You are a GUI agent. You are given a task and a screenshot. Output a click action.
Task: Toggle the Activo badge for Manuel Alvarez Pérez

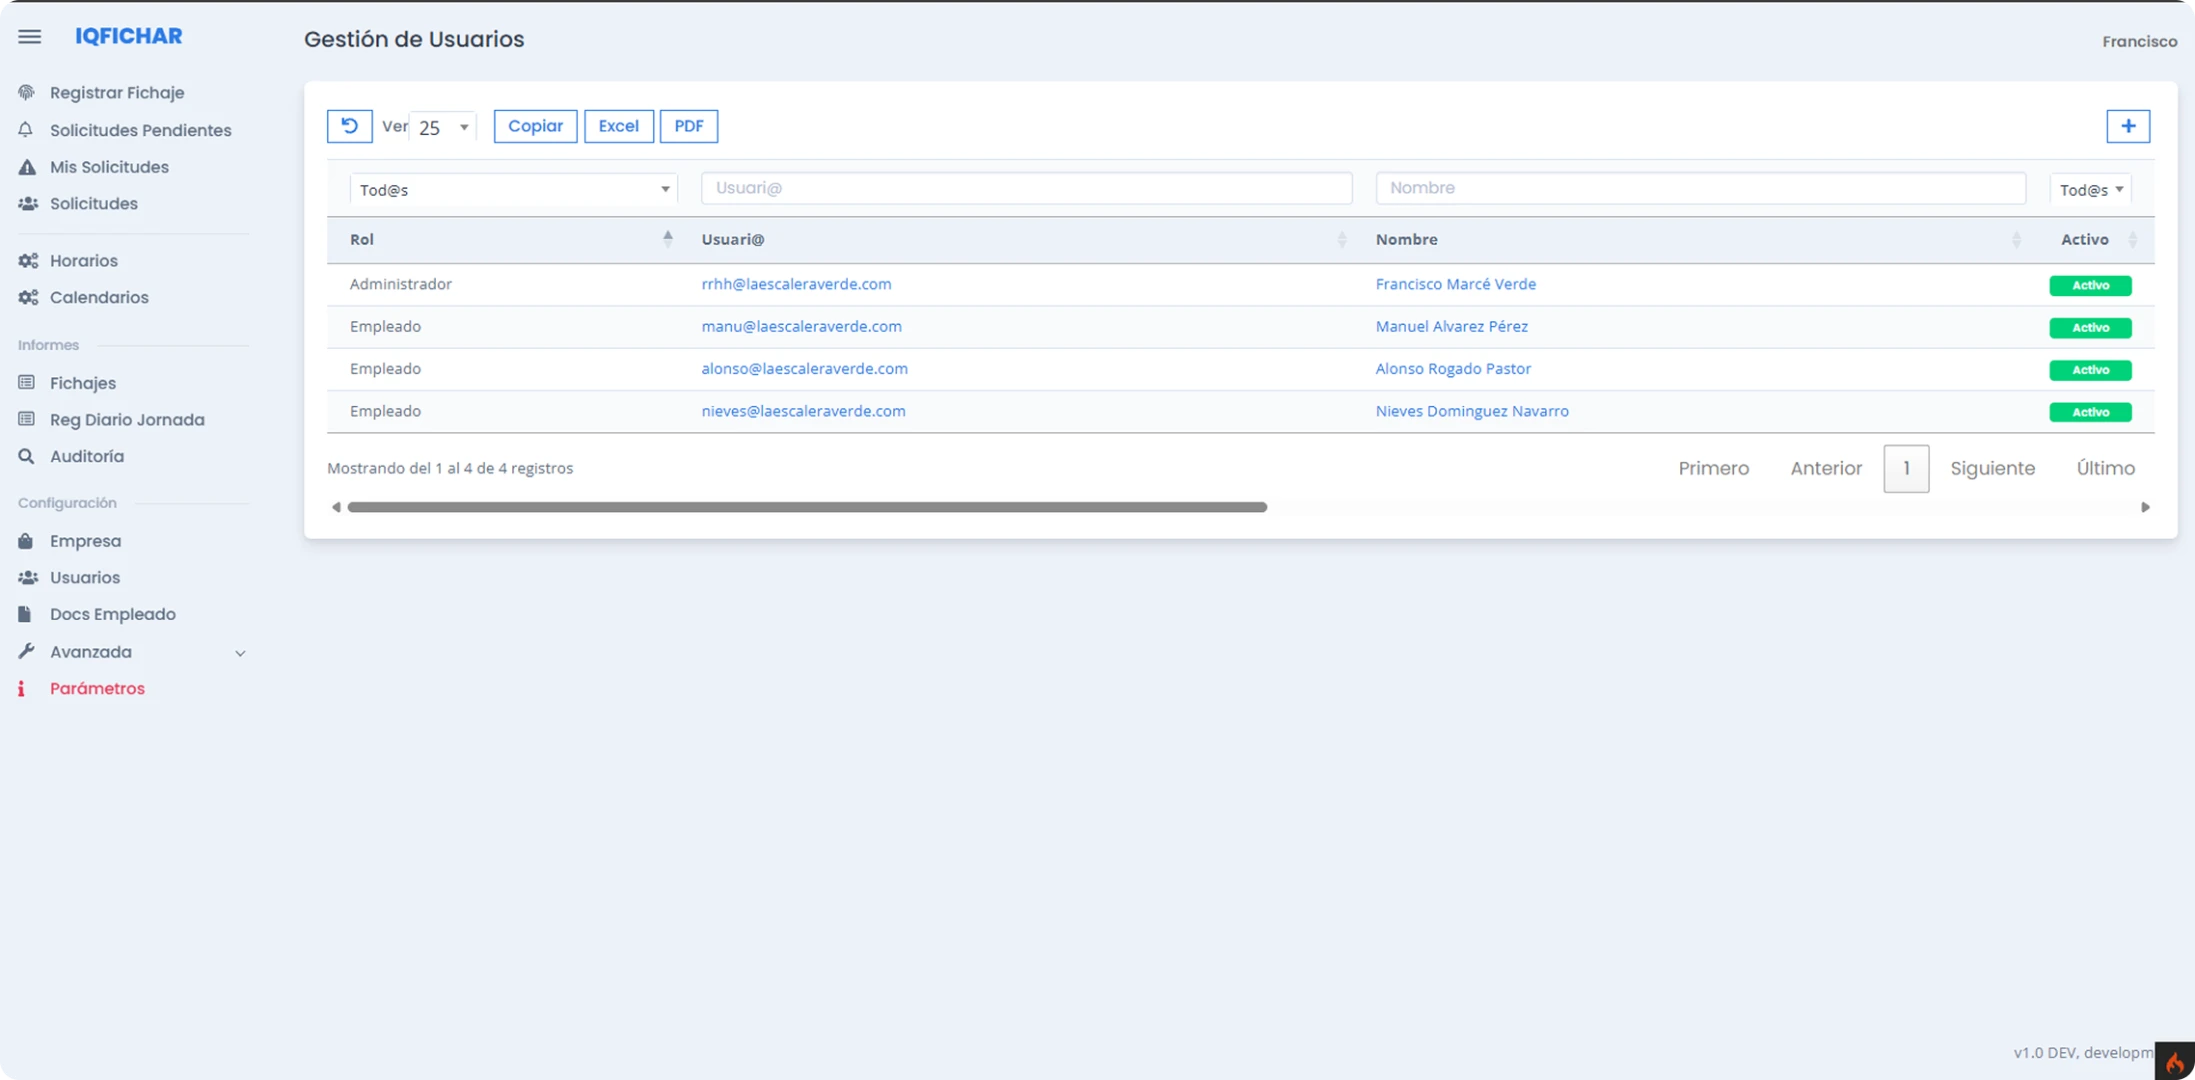[x=2090, y=328]
